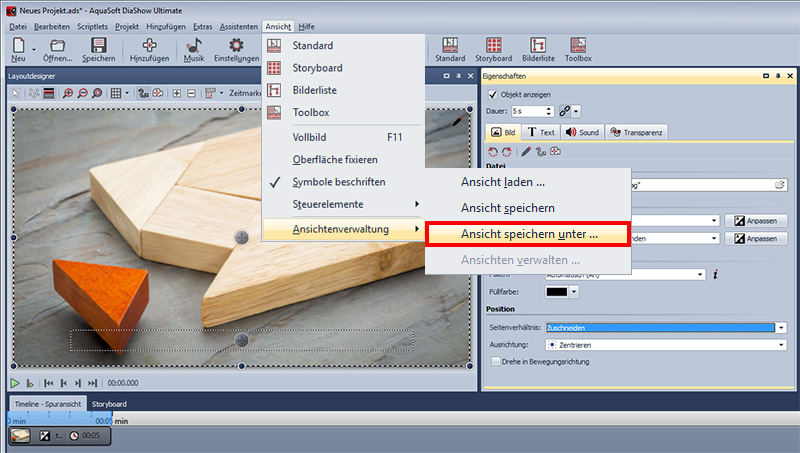Open Einstellungen via the gear icon
800x453 pixels.
(236, 46)
